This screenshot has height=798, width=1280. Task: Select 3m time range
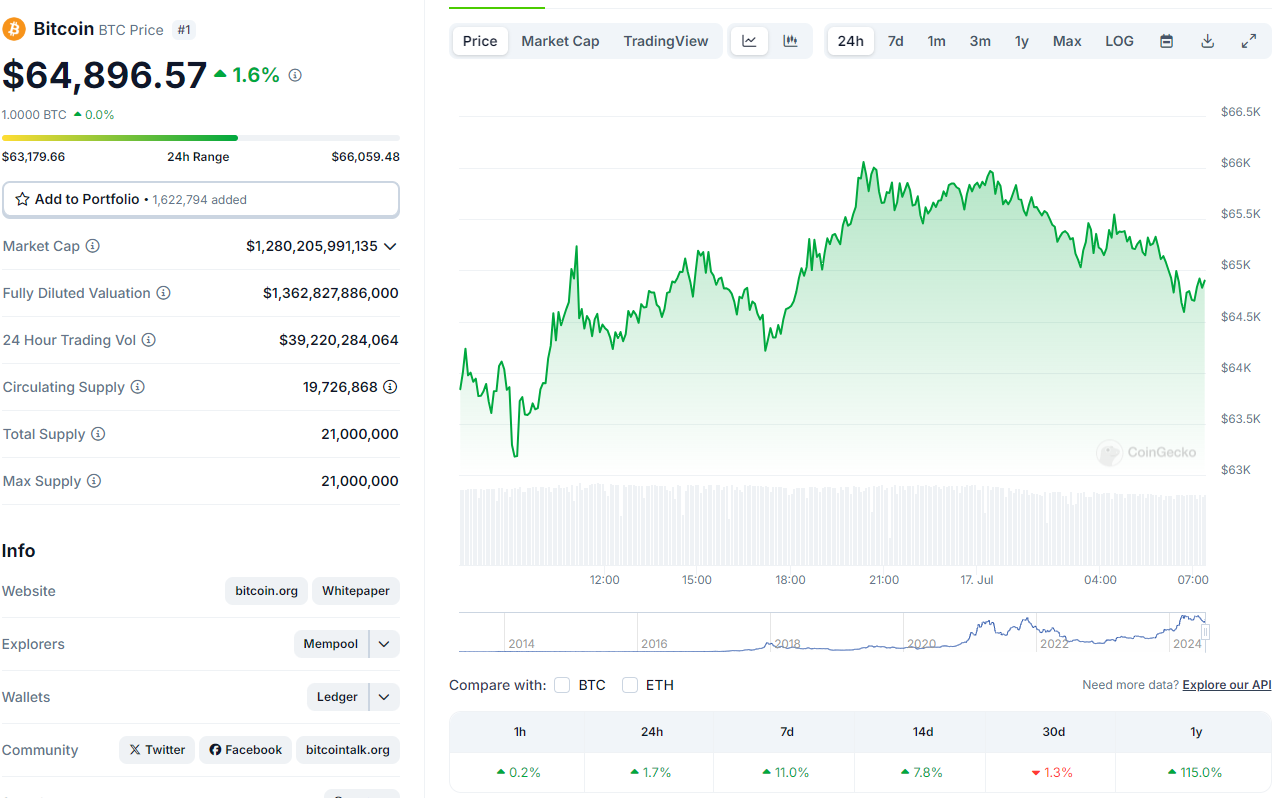[980, 41]
